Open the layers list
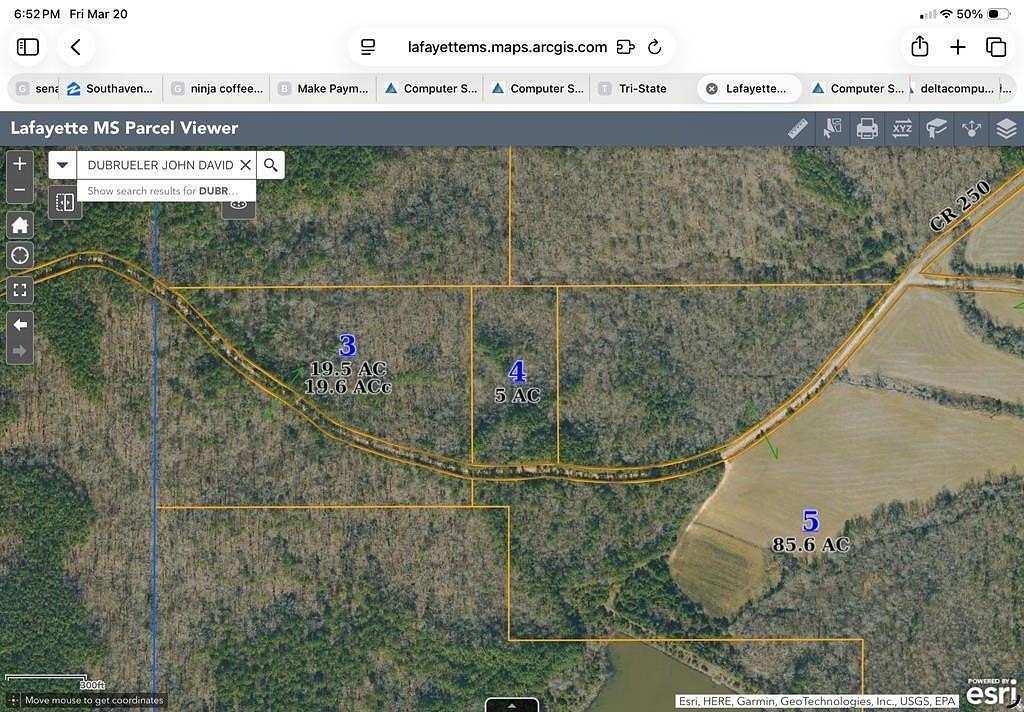This screenshot has width=1024, height=712. [x=1006, y=128]
